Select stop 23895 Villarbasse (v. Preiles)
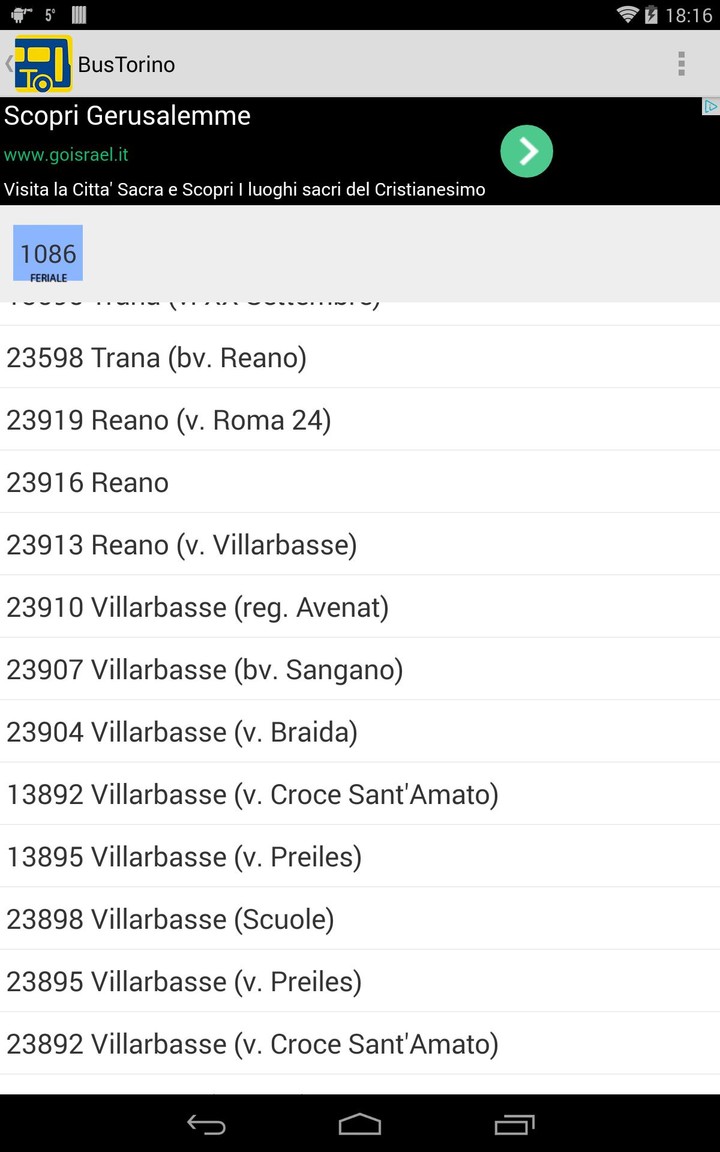720x1152 pixels. click(360, 982)
